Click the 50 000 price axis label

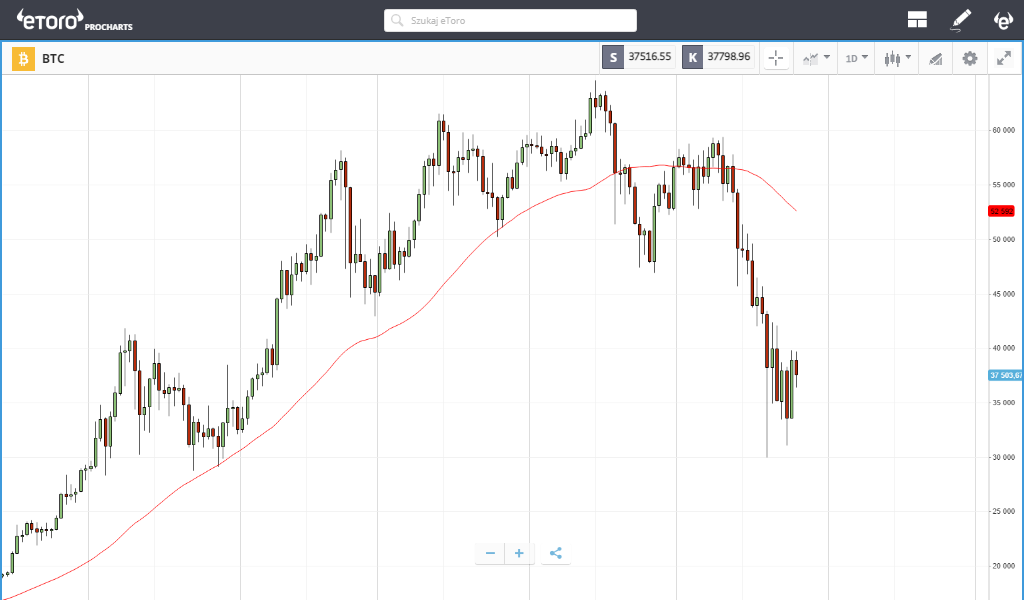point(1004,239)
